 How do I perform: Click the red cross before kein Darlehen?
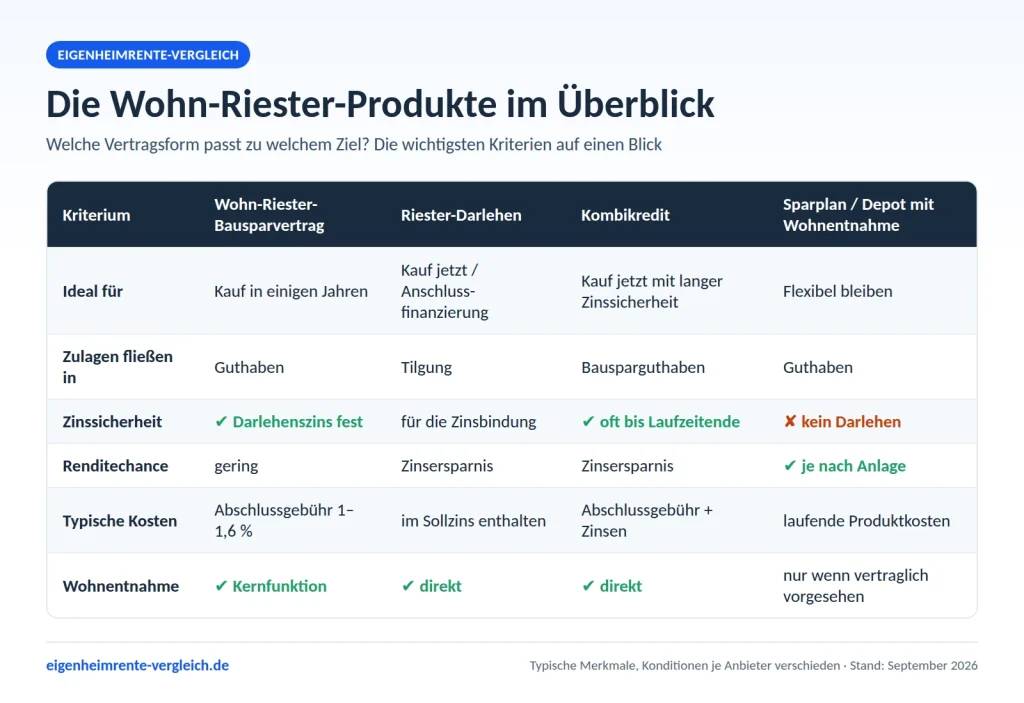click(x=790, y=421)
